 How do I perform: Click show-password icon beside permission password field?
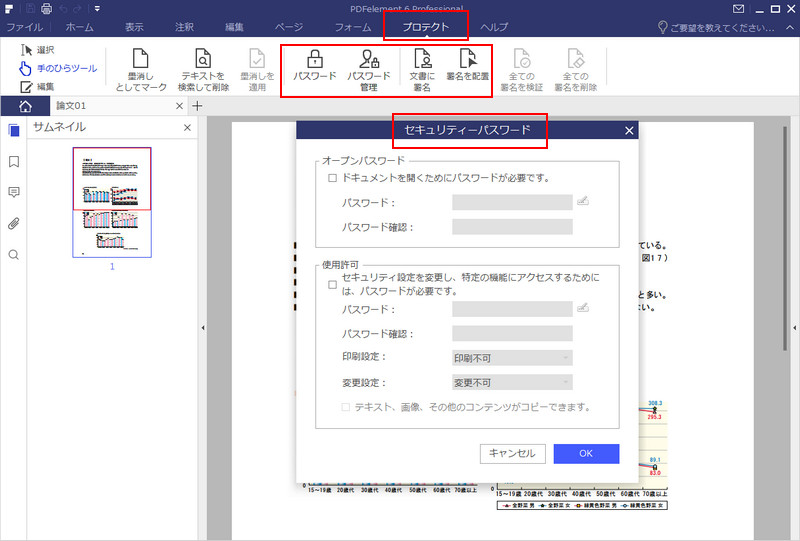pyautogui.click(x=583, y=308)
